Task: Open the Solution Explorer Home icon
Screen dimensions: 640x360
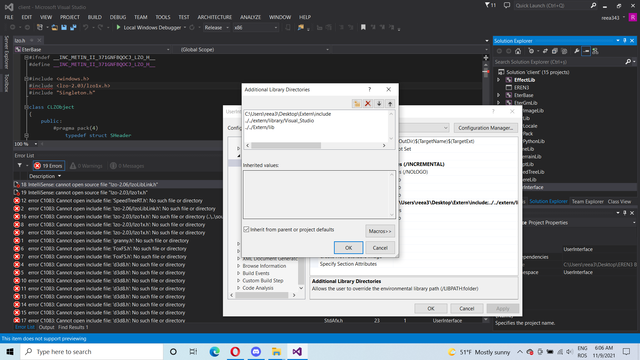Action: tap(518, 51)
